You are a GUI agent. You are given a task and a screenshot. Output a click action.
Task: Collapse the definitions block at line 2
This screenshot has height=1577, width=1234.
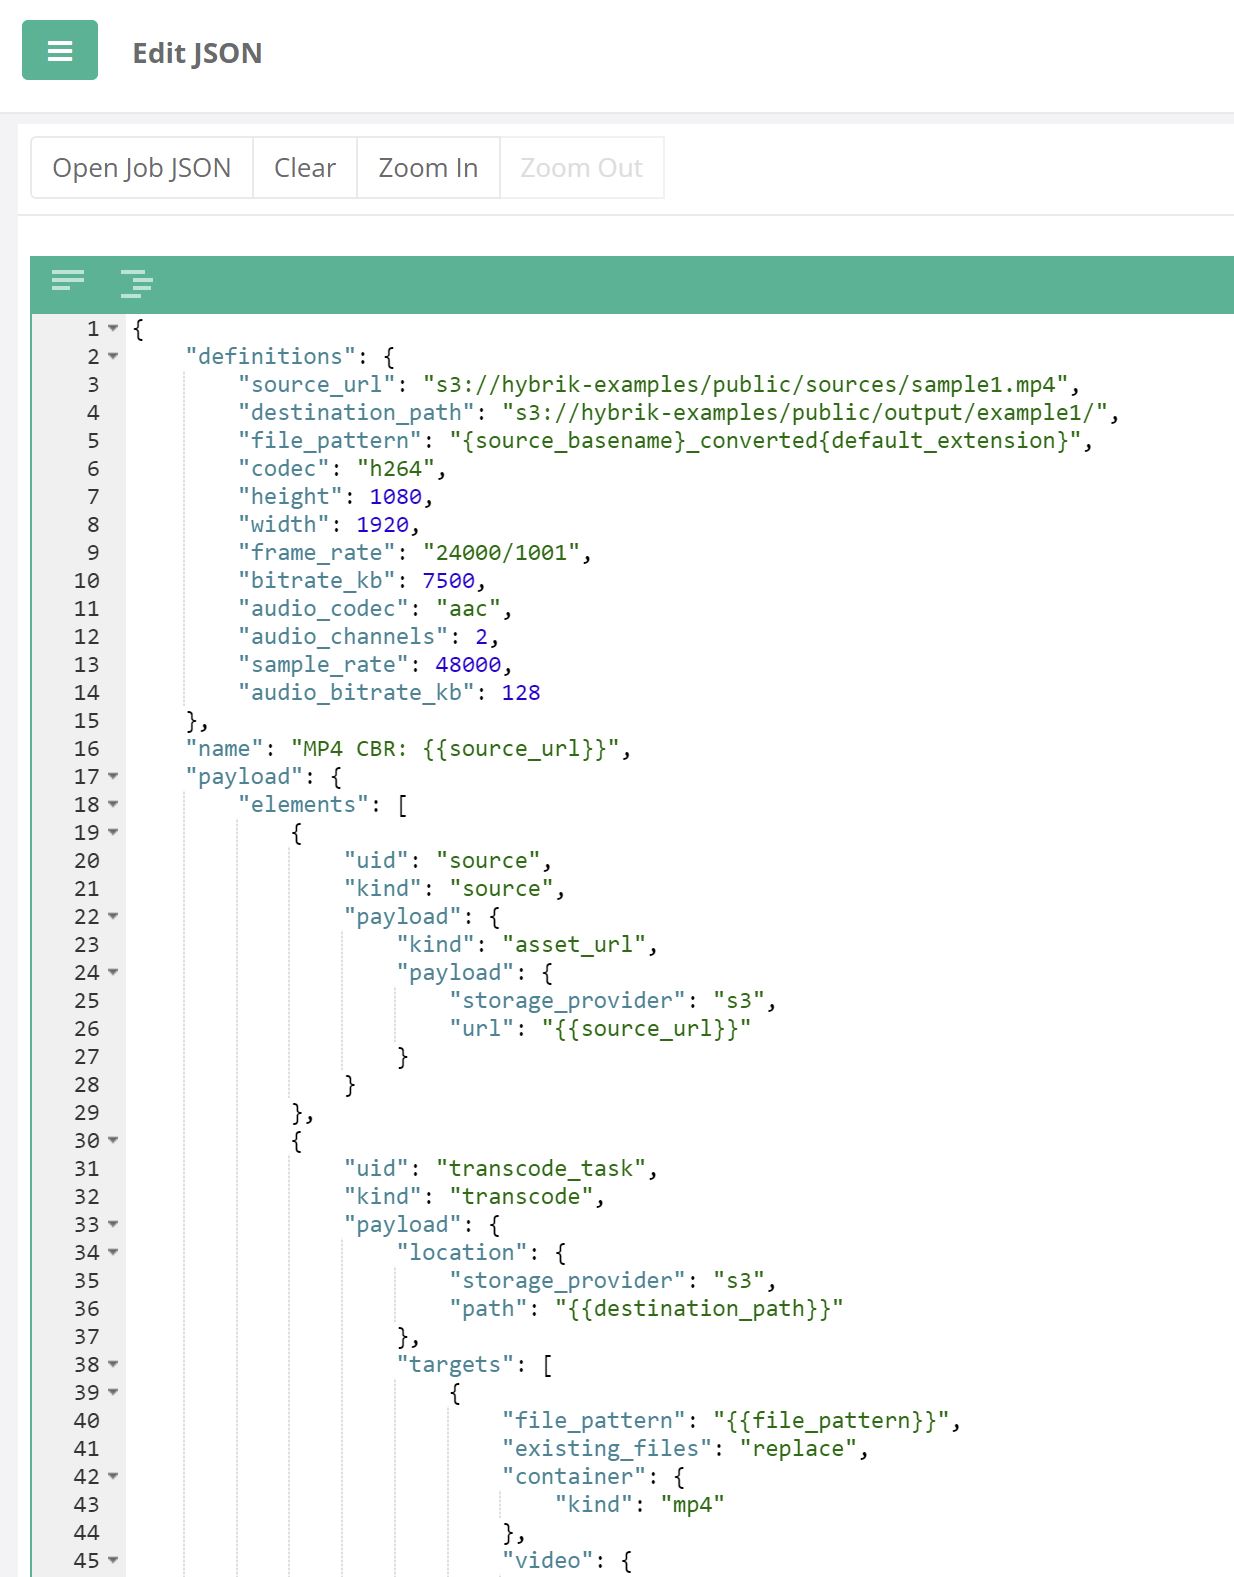(113, 357)
